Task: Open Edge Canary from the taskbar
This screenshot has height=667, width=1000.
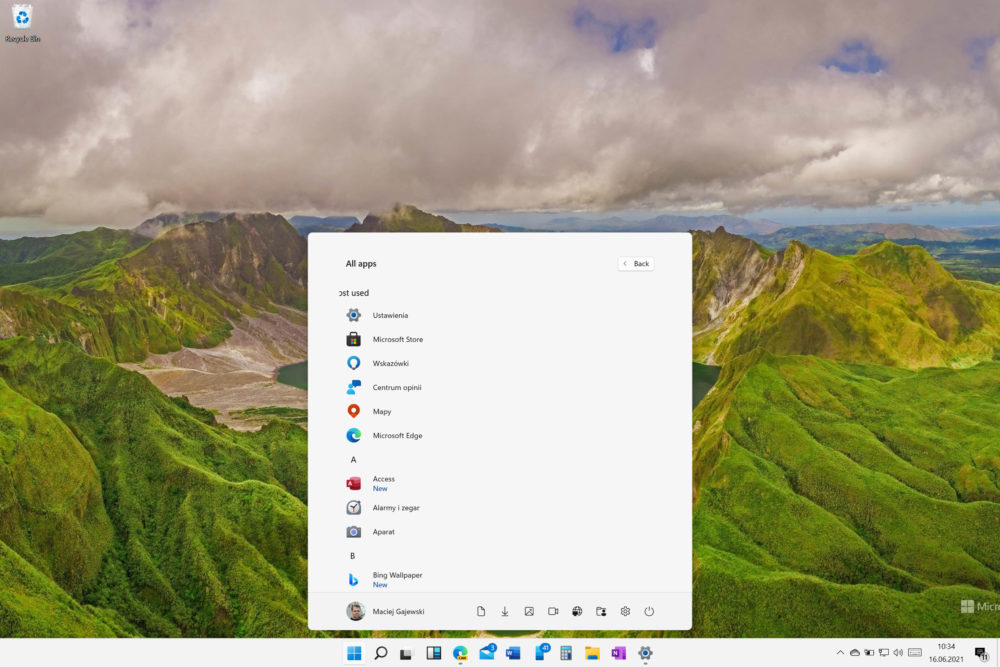Action: 460,653
